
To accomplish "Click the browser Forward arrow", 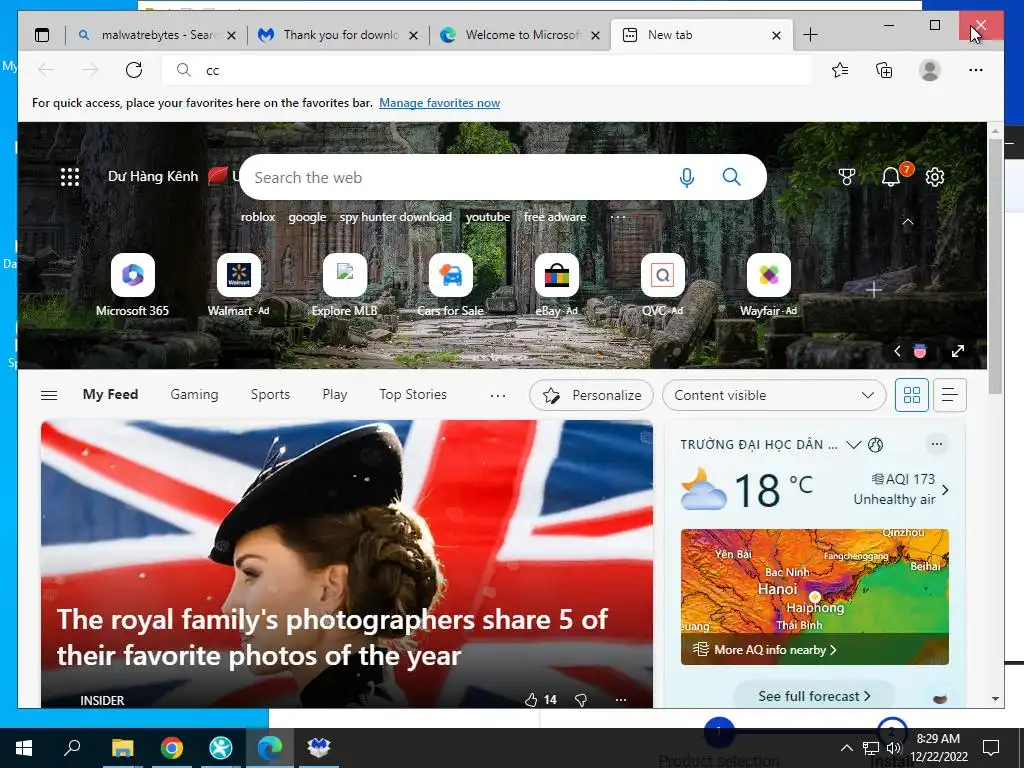I will pyautogui.click(x=90, y=70).
